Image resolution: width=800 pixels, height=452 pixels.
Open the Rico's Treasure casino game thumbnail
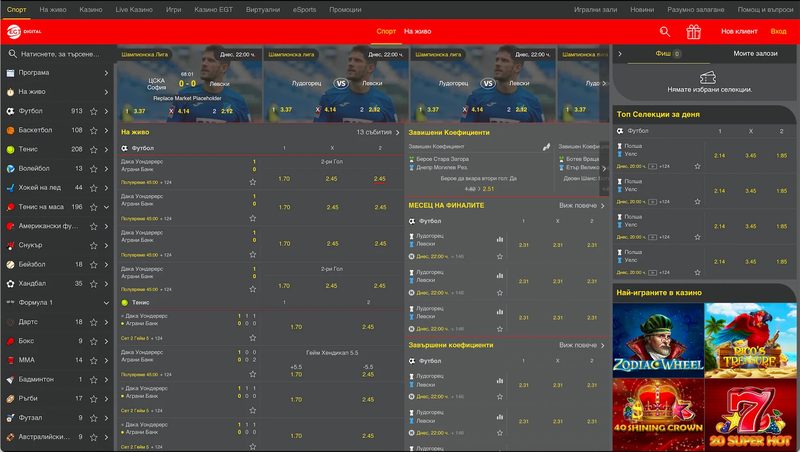[751, 340]
